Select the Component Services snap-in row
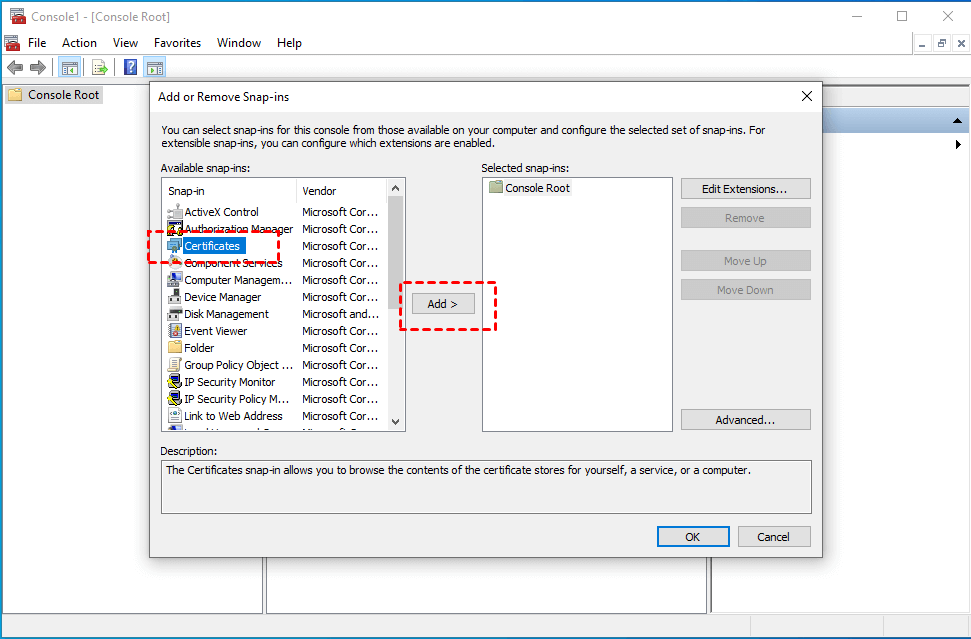The height and width of the screenshot is (639, 971). click(x=272, y=263)
